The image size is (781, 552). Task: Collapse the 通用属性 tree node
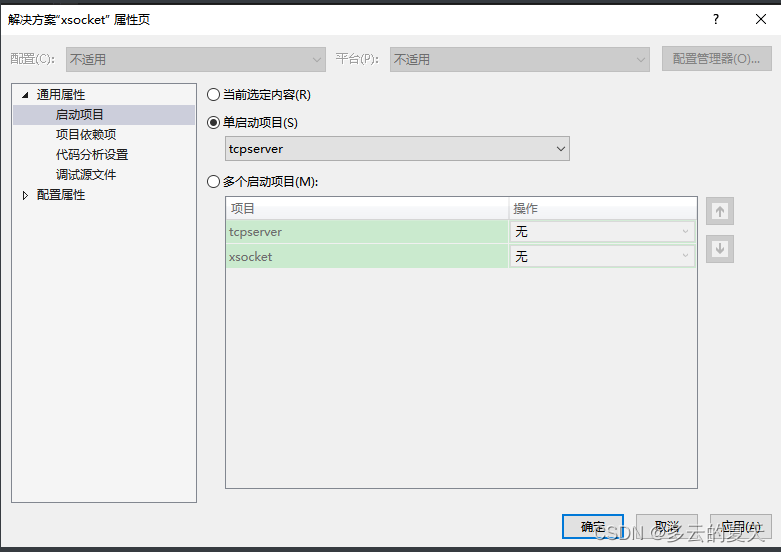25,95
